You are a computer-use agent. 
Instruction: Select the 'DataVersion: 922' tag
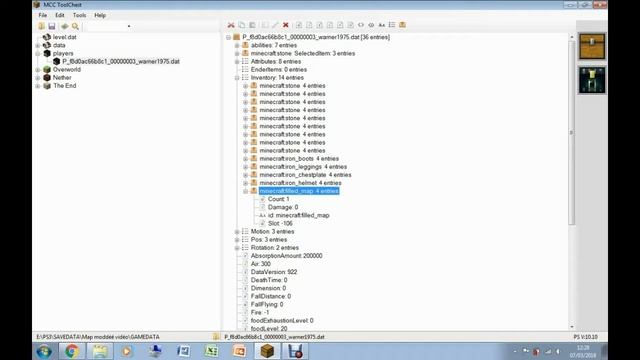[x=274, y=272]
